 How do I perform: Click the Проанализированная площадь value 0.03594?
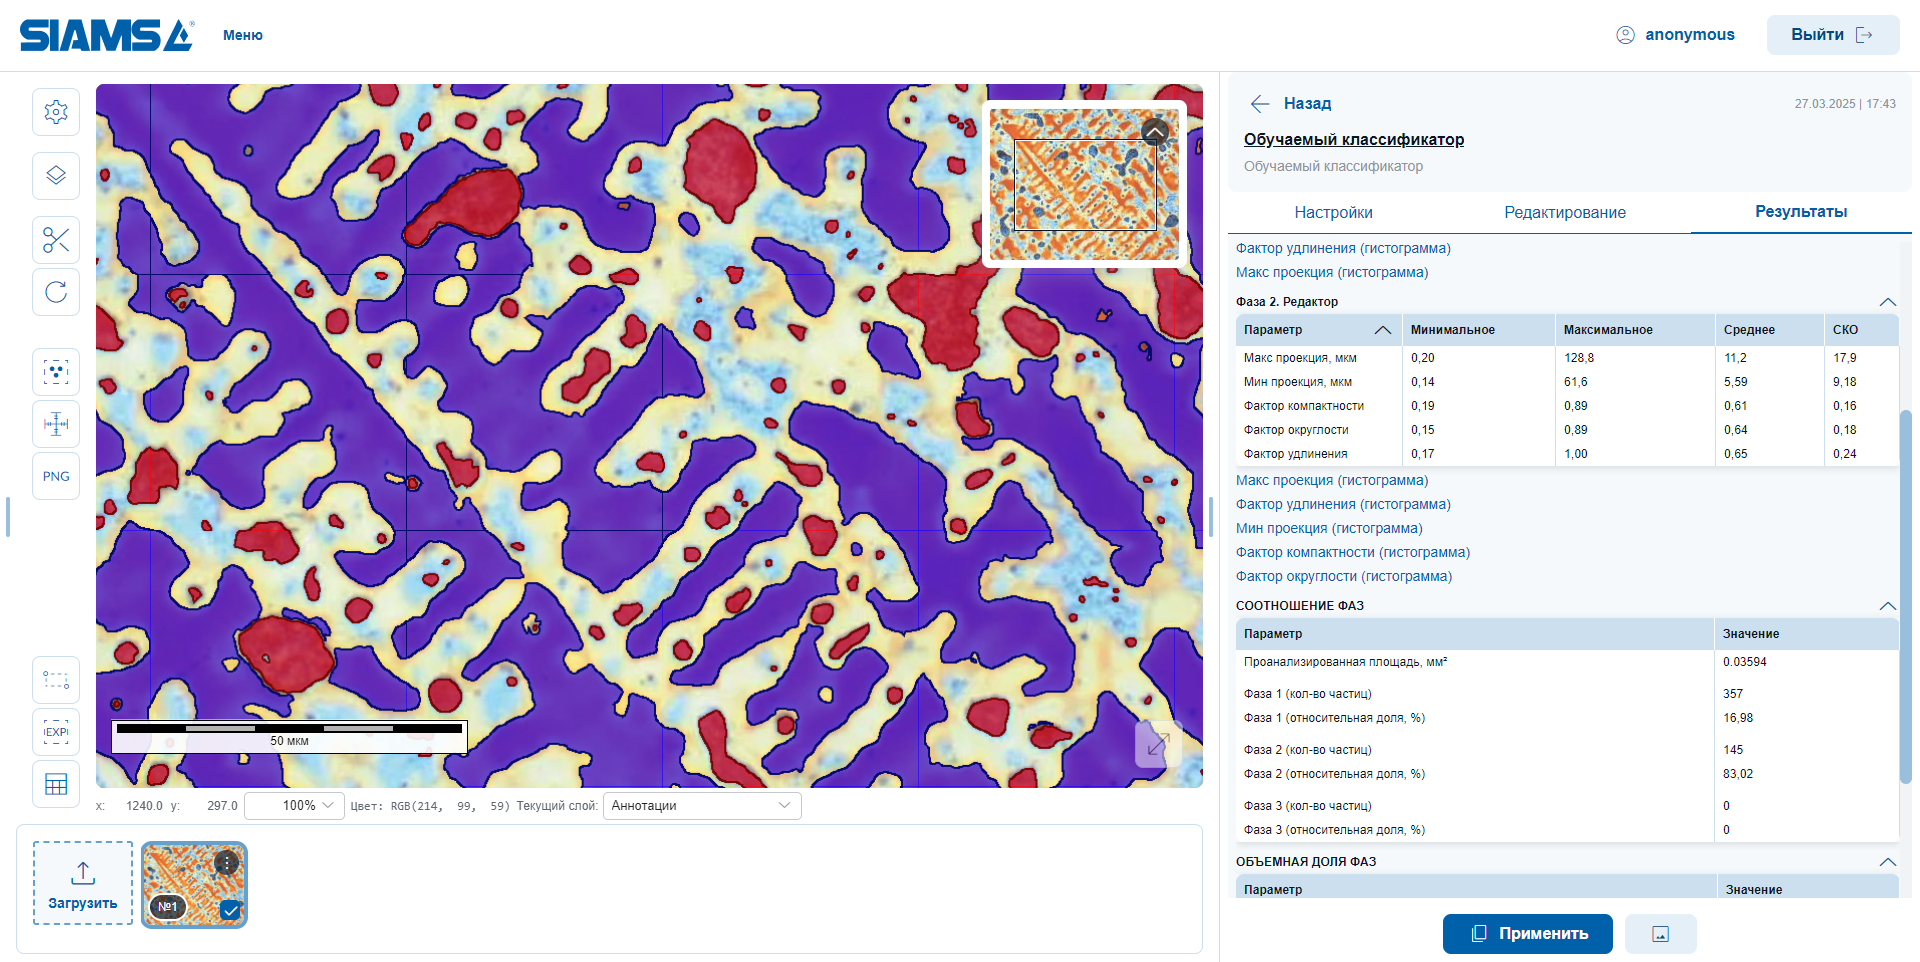tap(1745, 662)
